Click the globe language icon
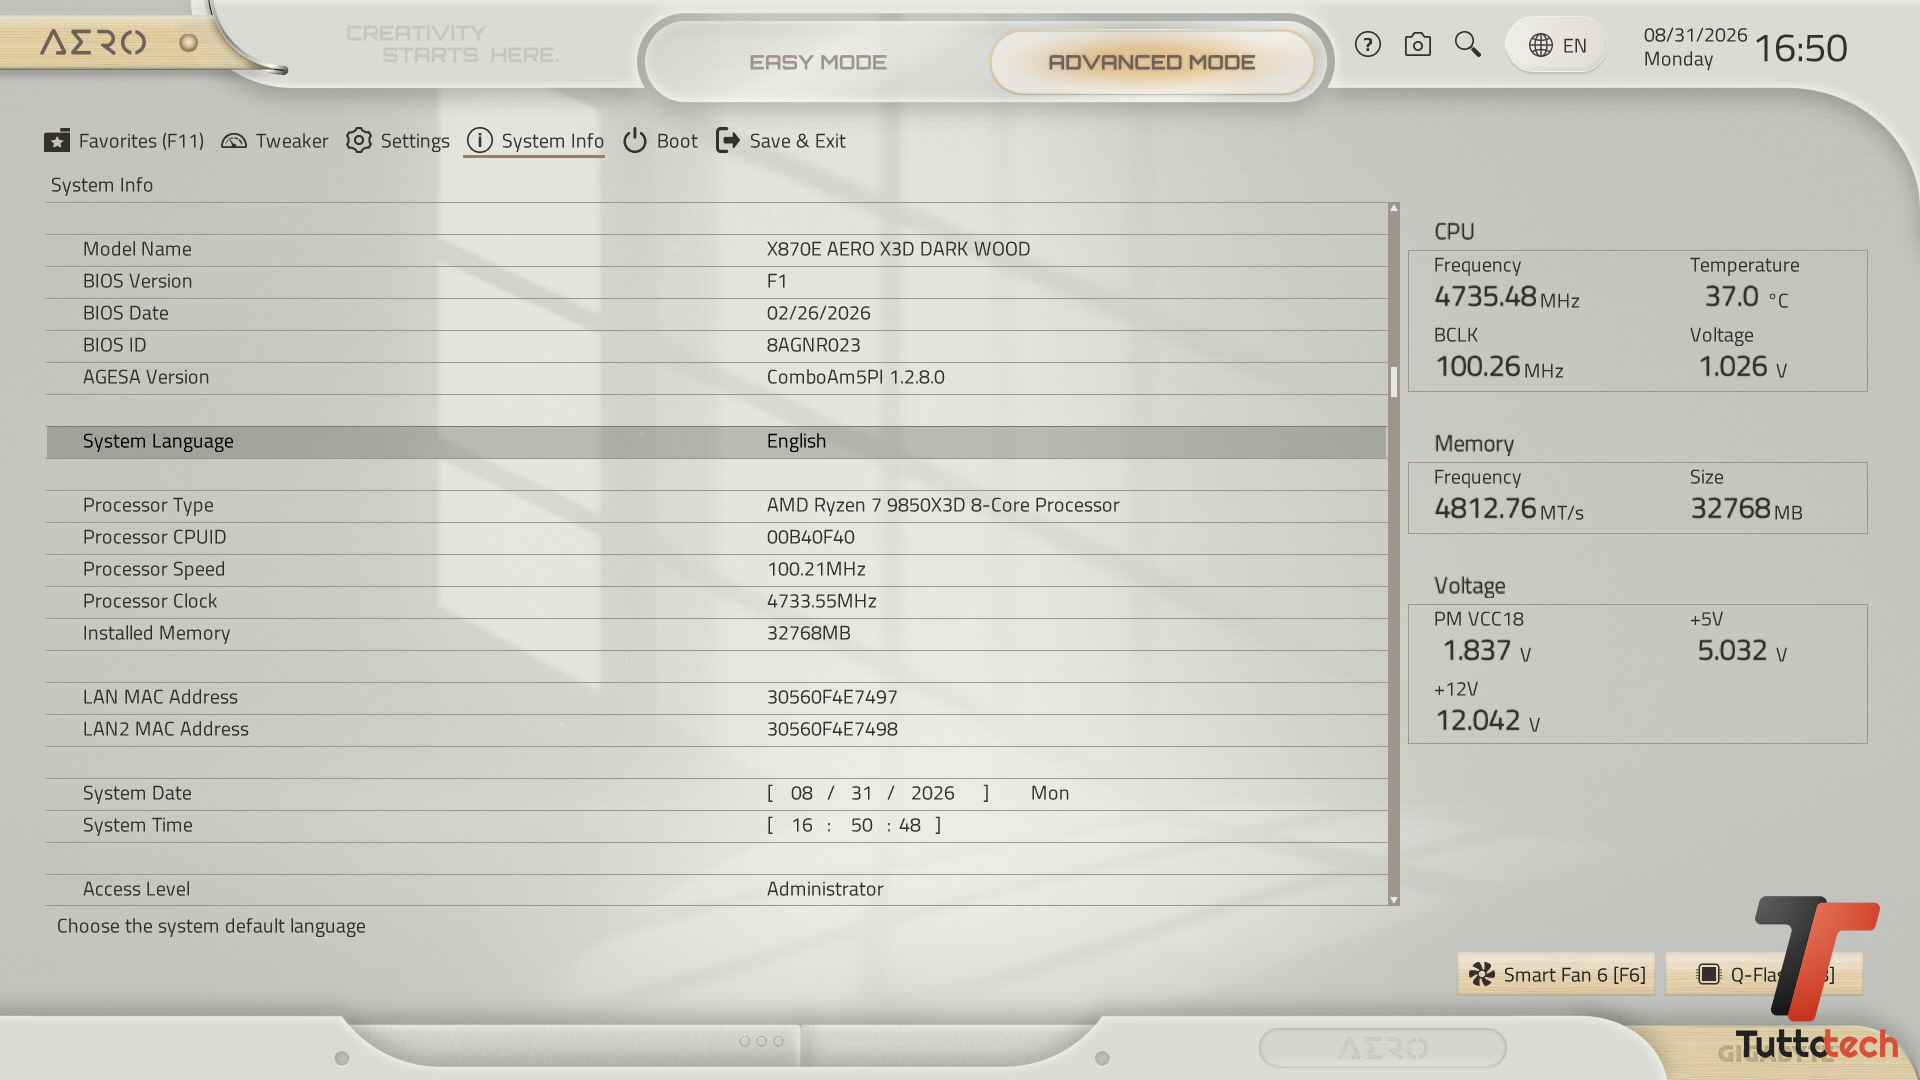Viewport: 1920px width, 1080px height. (1540, 46)
